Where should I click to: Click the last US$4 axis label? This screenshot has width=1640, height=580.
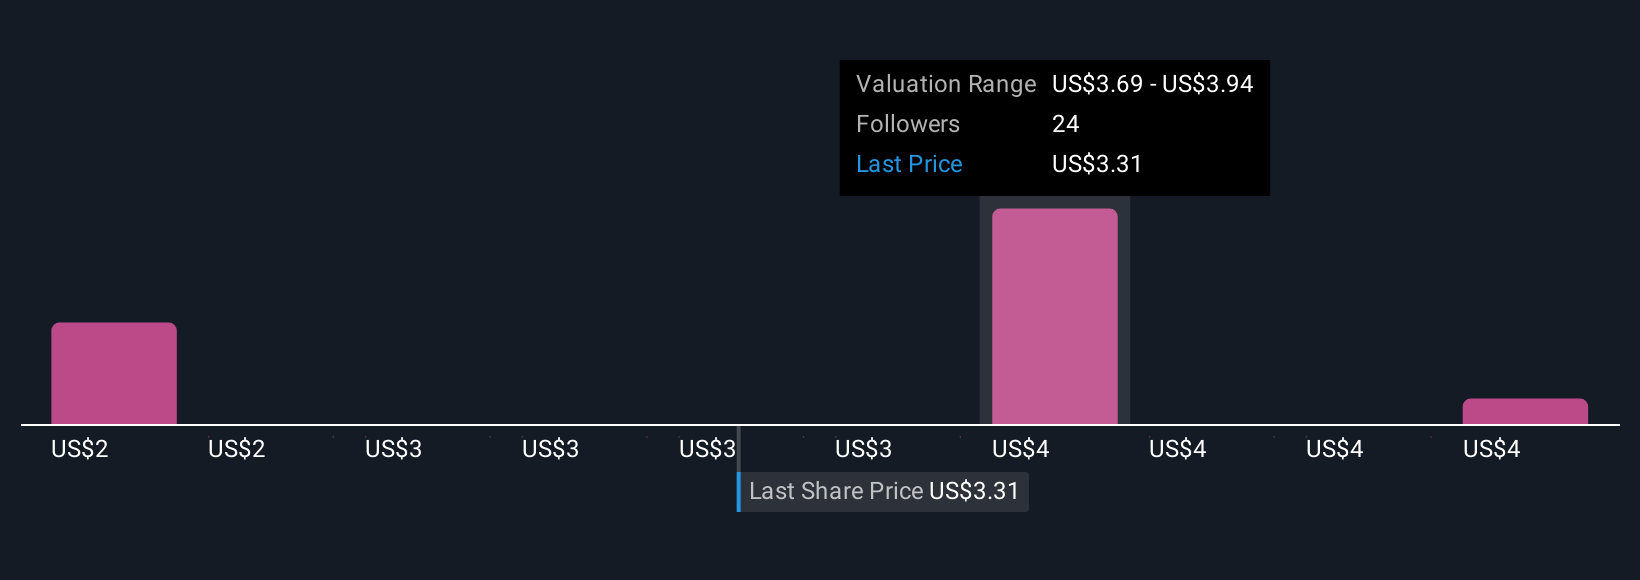point(1492,449)
